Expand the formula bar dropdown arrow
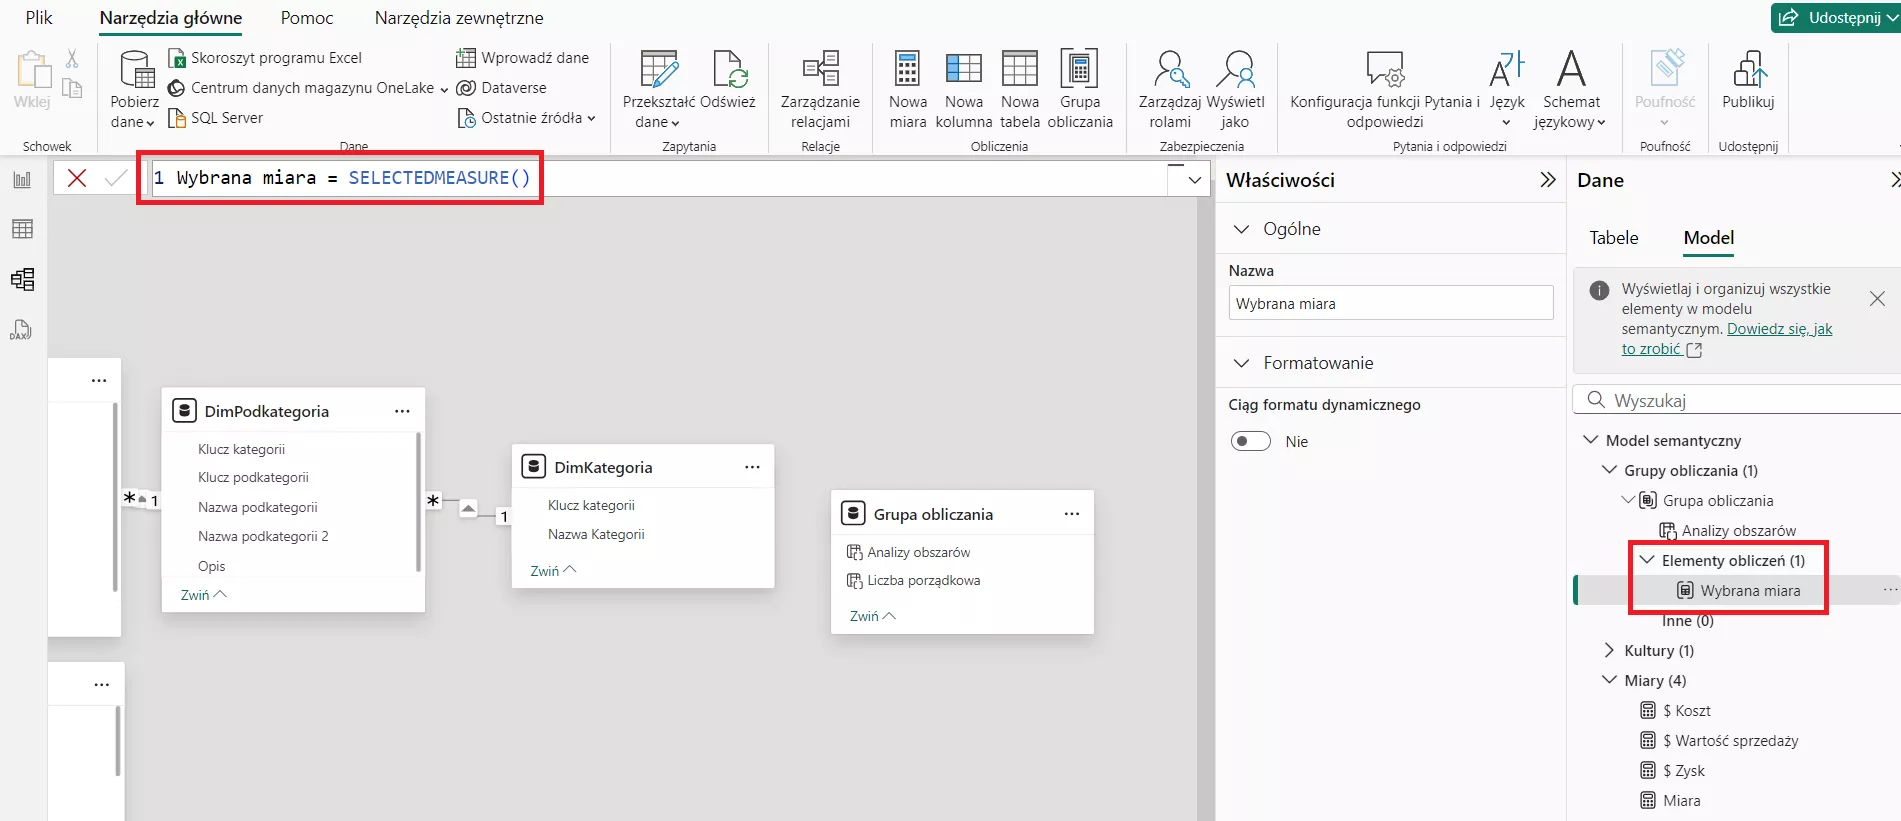This screenshot has height=821, width=1901. click(x=1194, y=180)
